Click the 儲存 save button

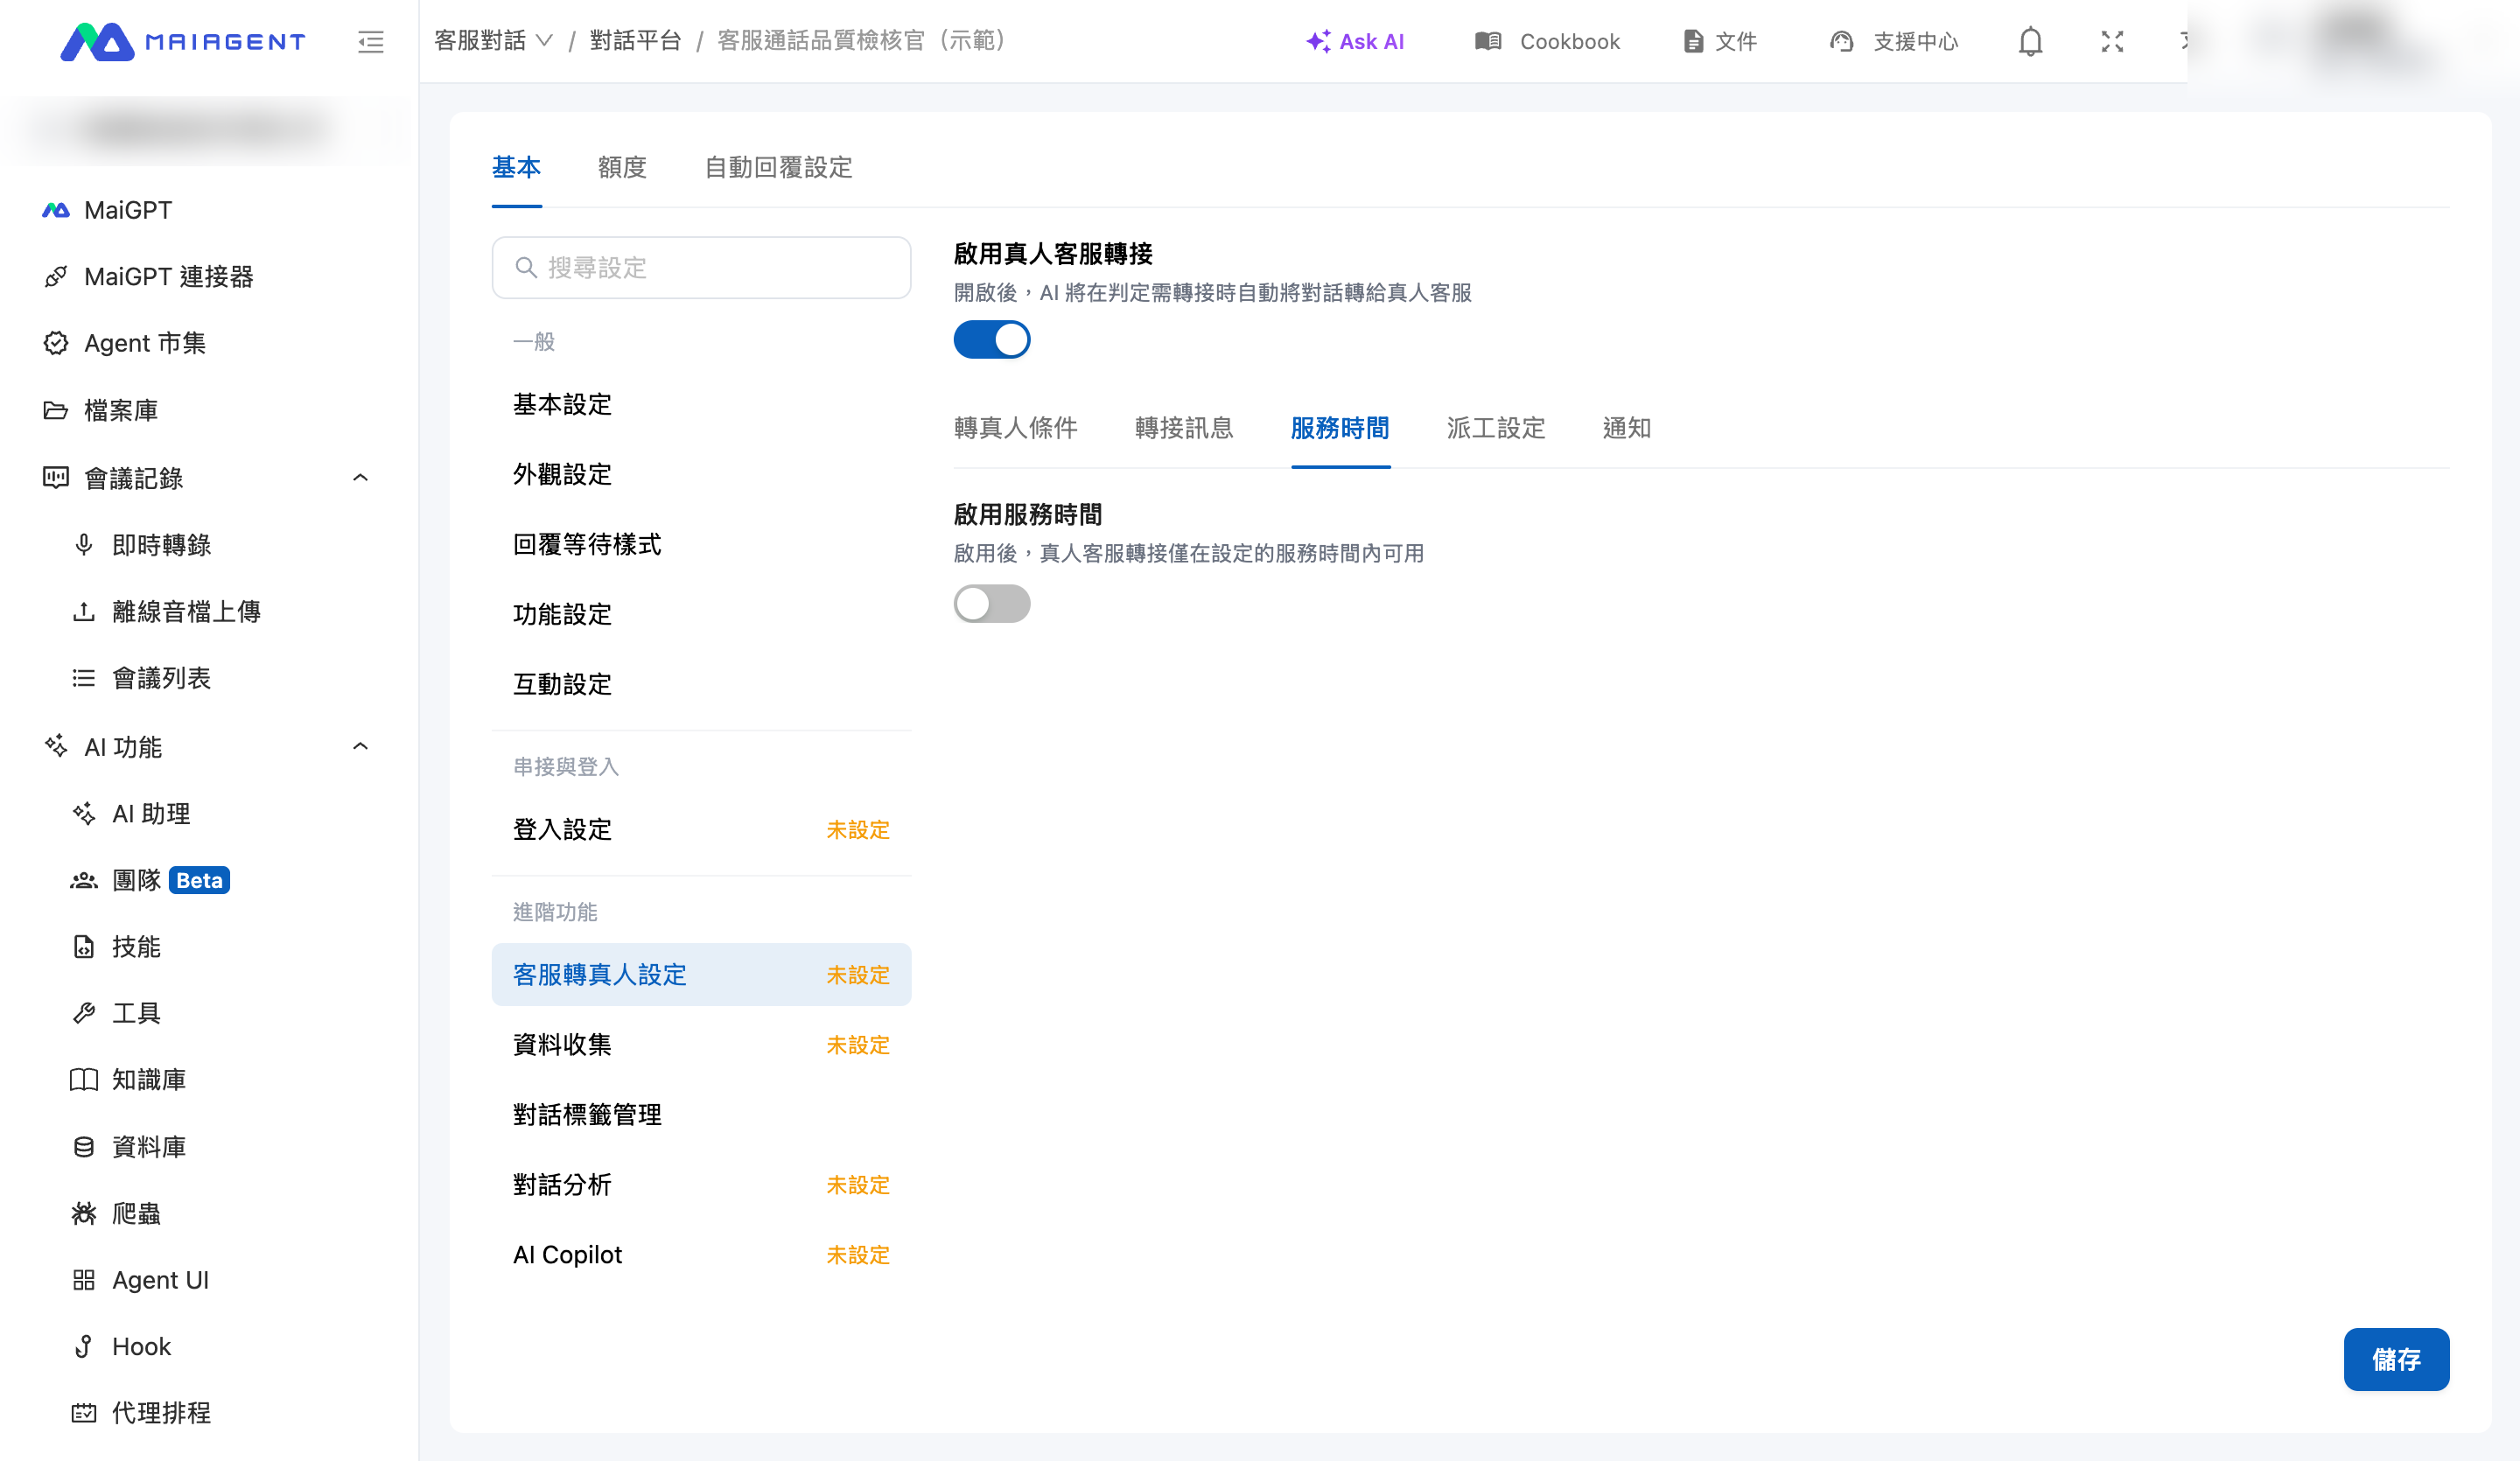pyautogui.click(x=2396, y=1359)
